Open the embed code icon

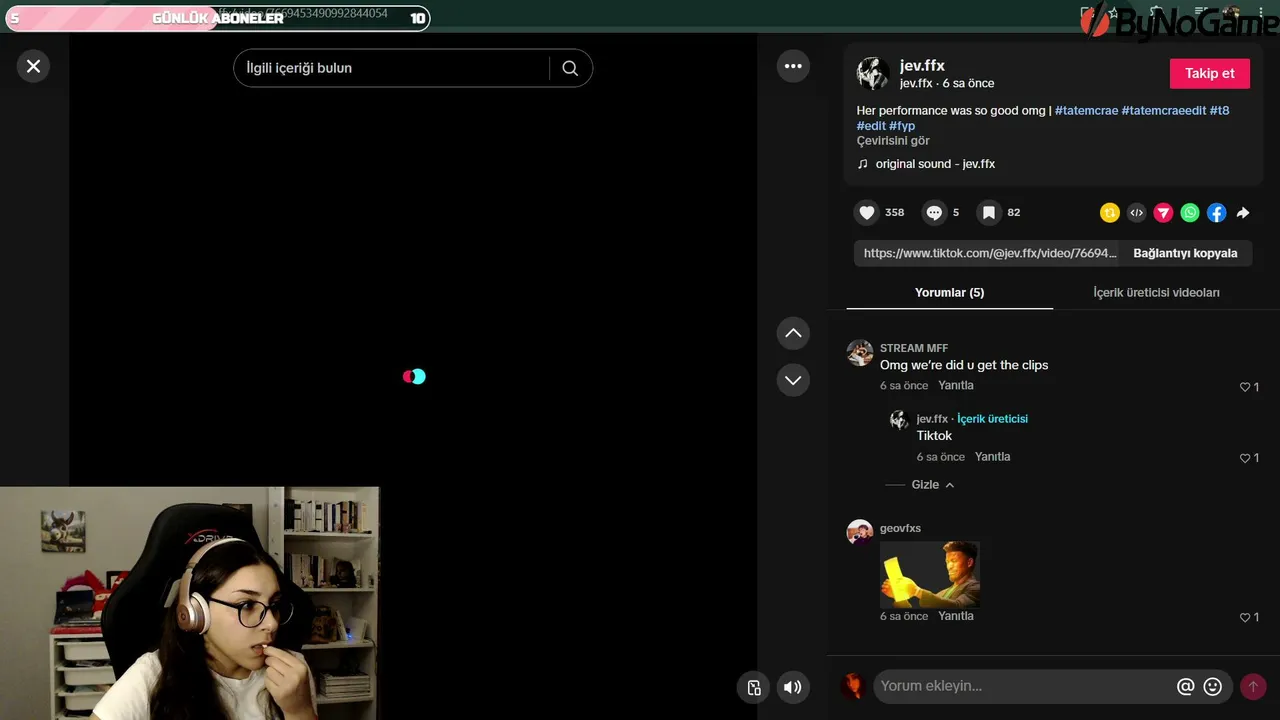tap(1136, 212)
